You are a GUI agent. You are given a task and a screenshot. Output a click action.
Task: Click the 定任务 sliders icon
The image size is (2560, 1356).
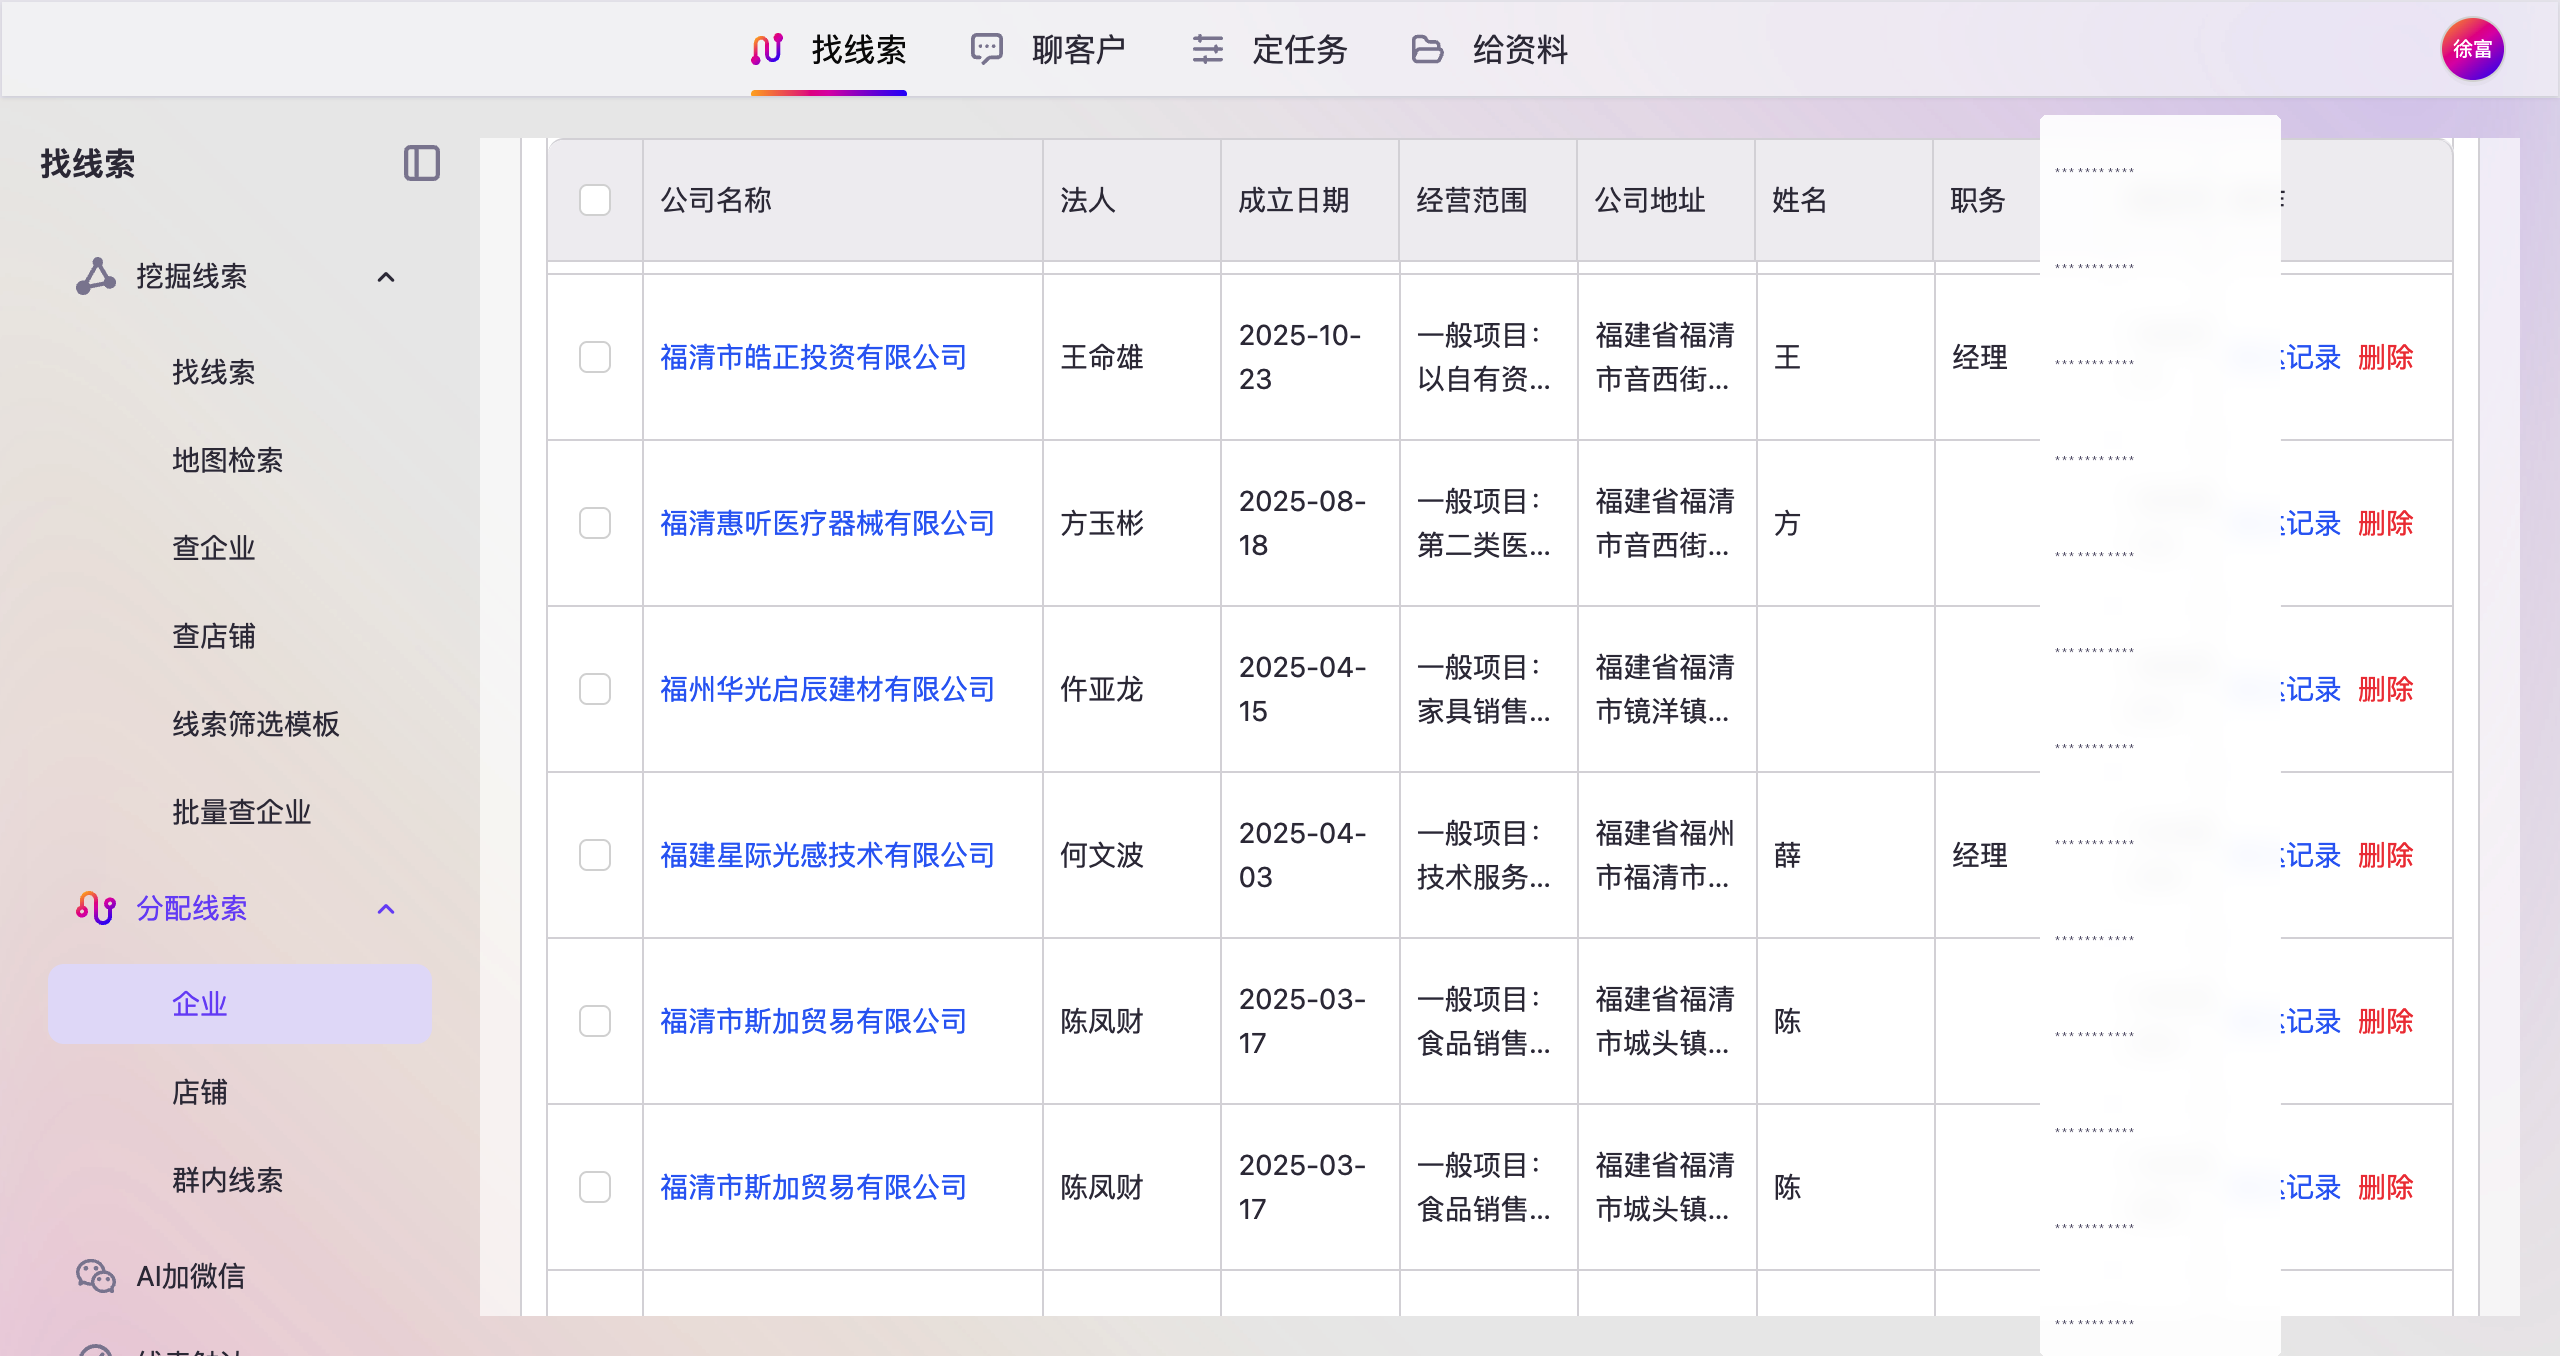1207,49
